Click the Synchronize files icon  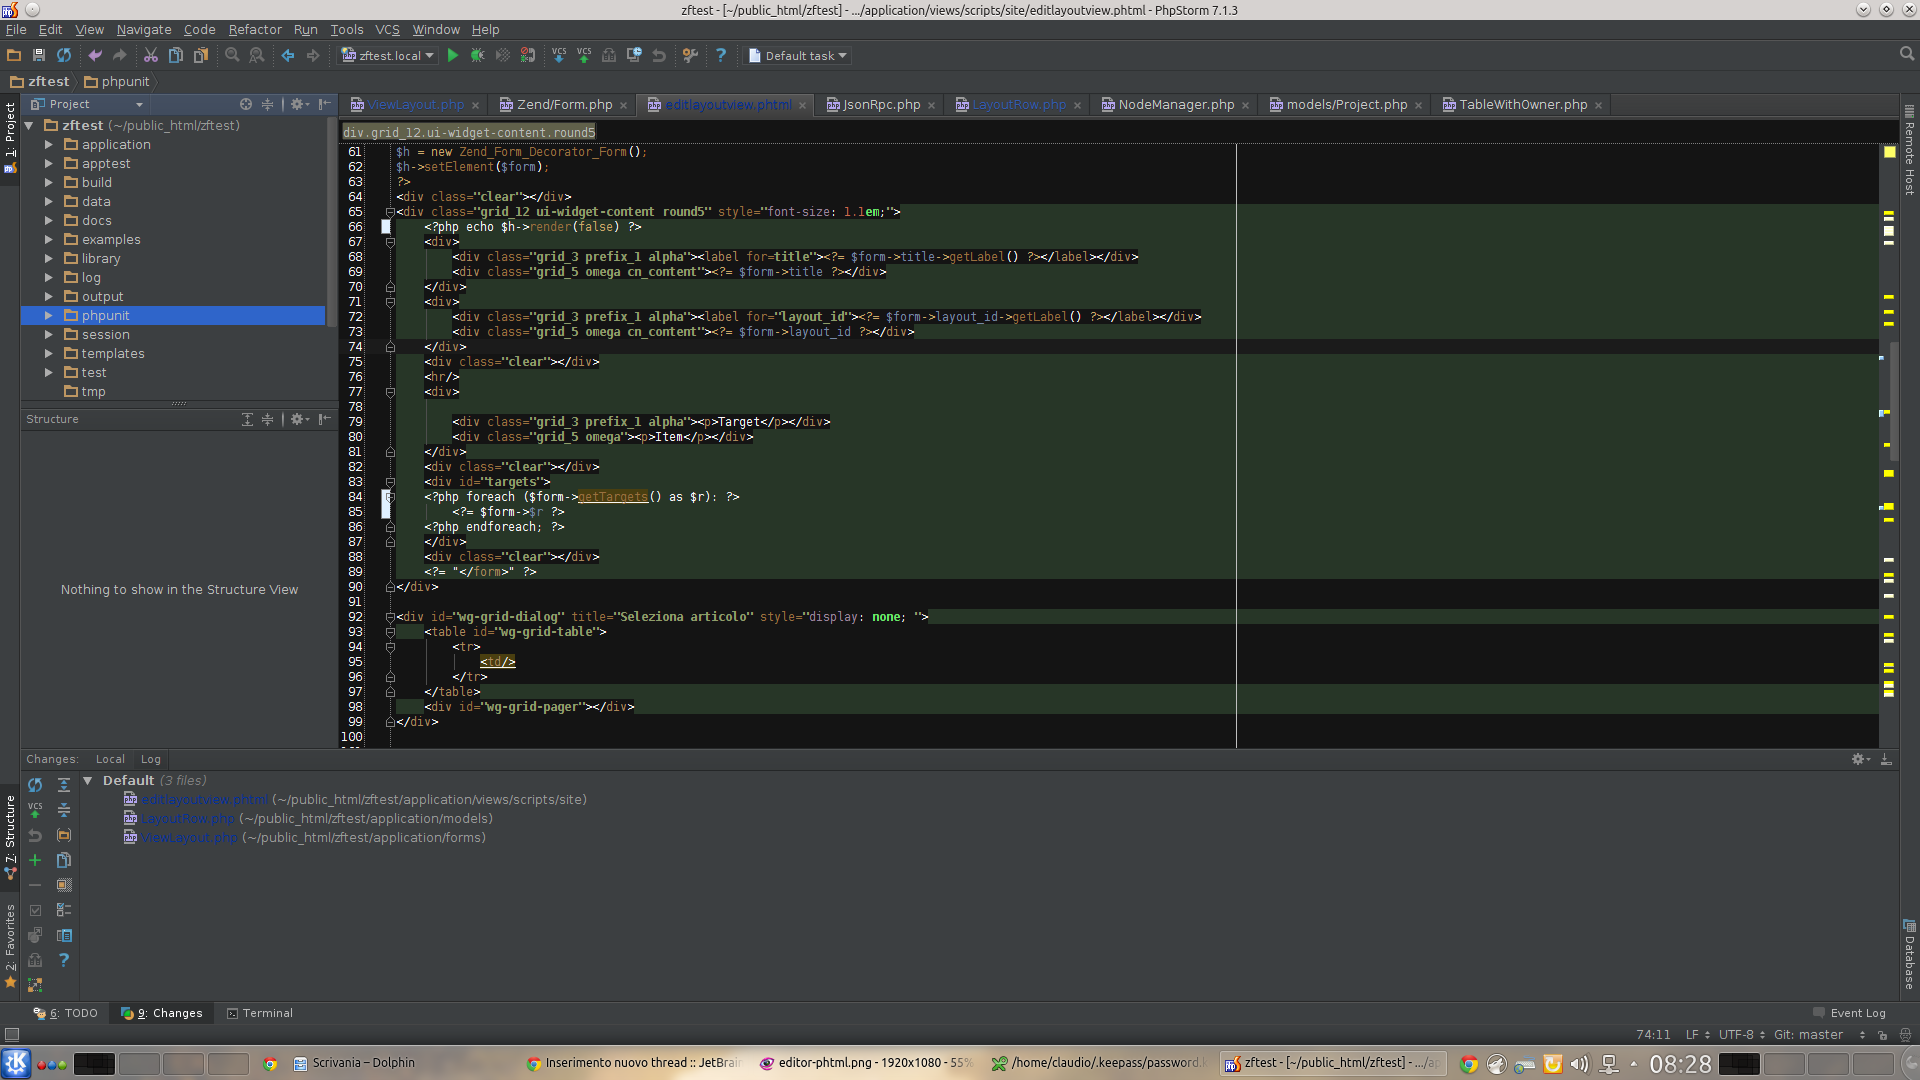(x=64, y=55)
